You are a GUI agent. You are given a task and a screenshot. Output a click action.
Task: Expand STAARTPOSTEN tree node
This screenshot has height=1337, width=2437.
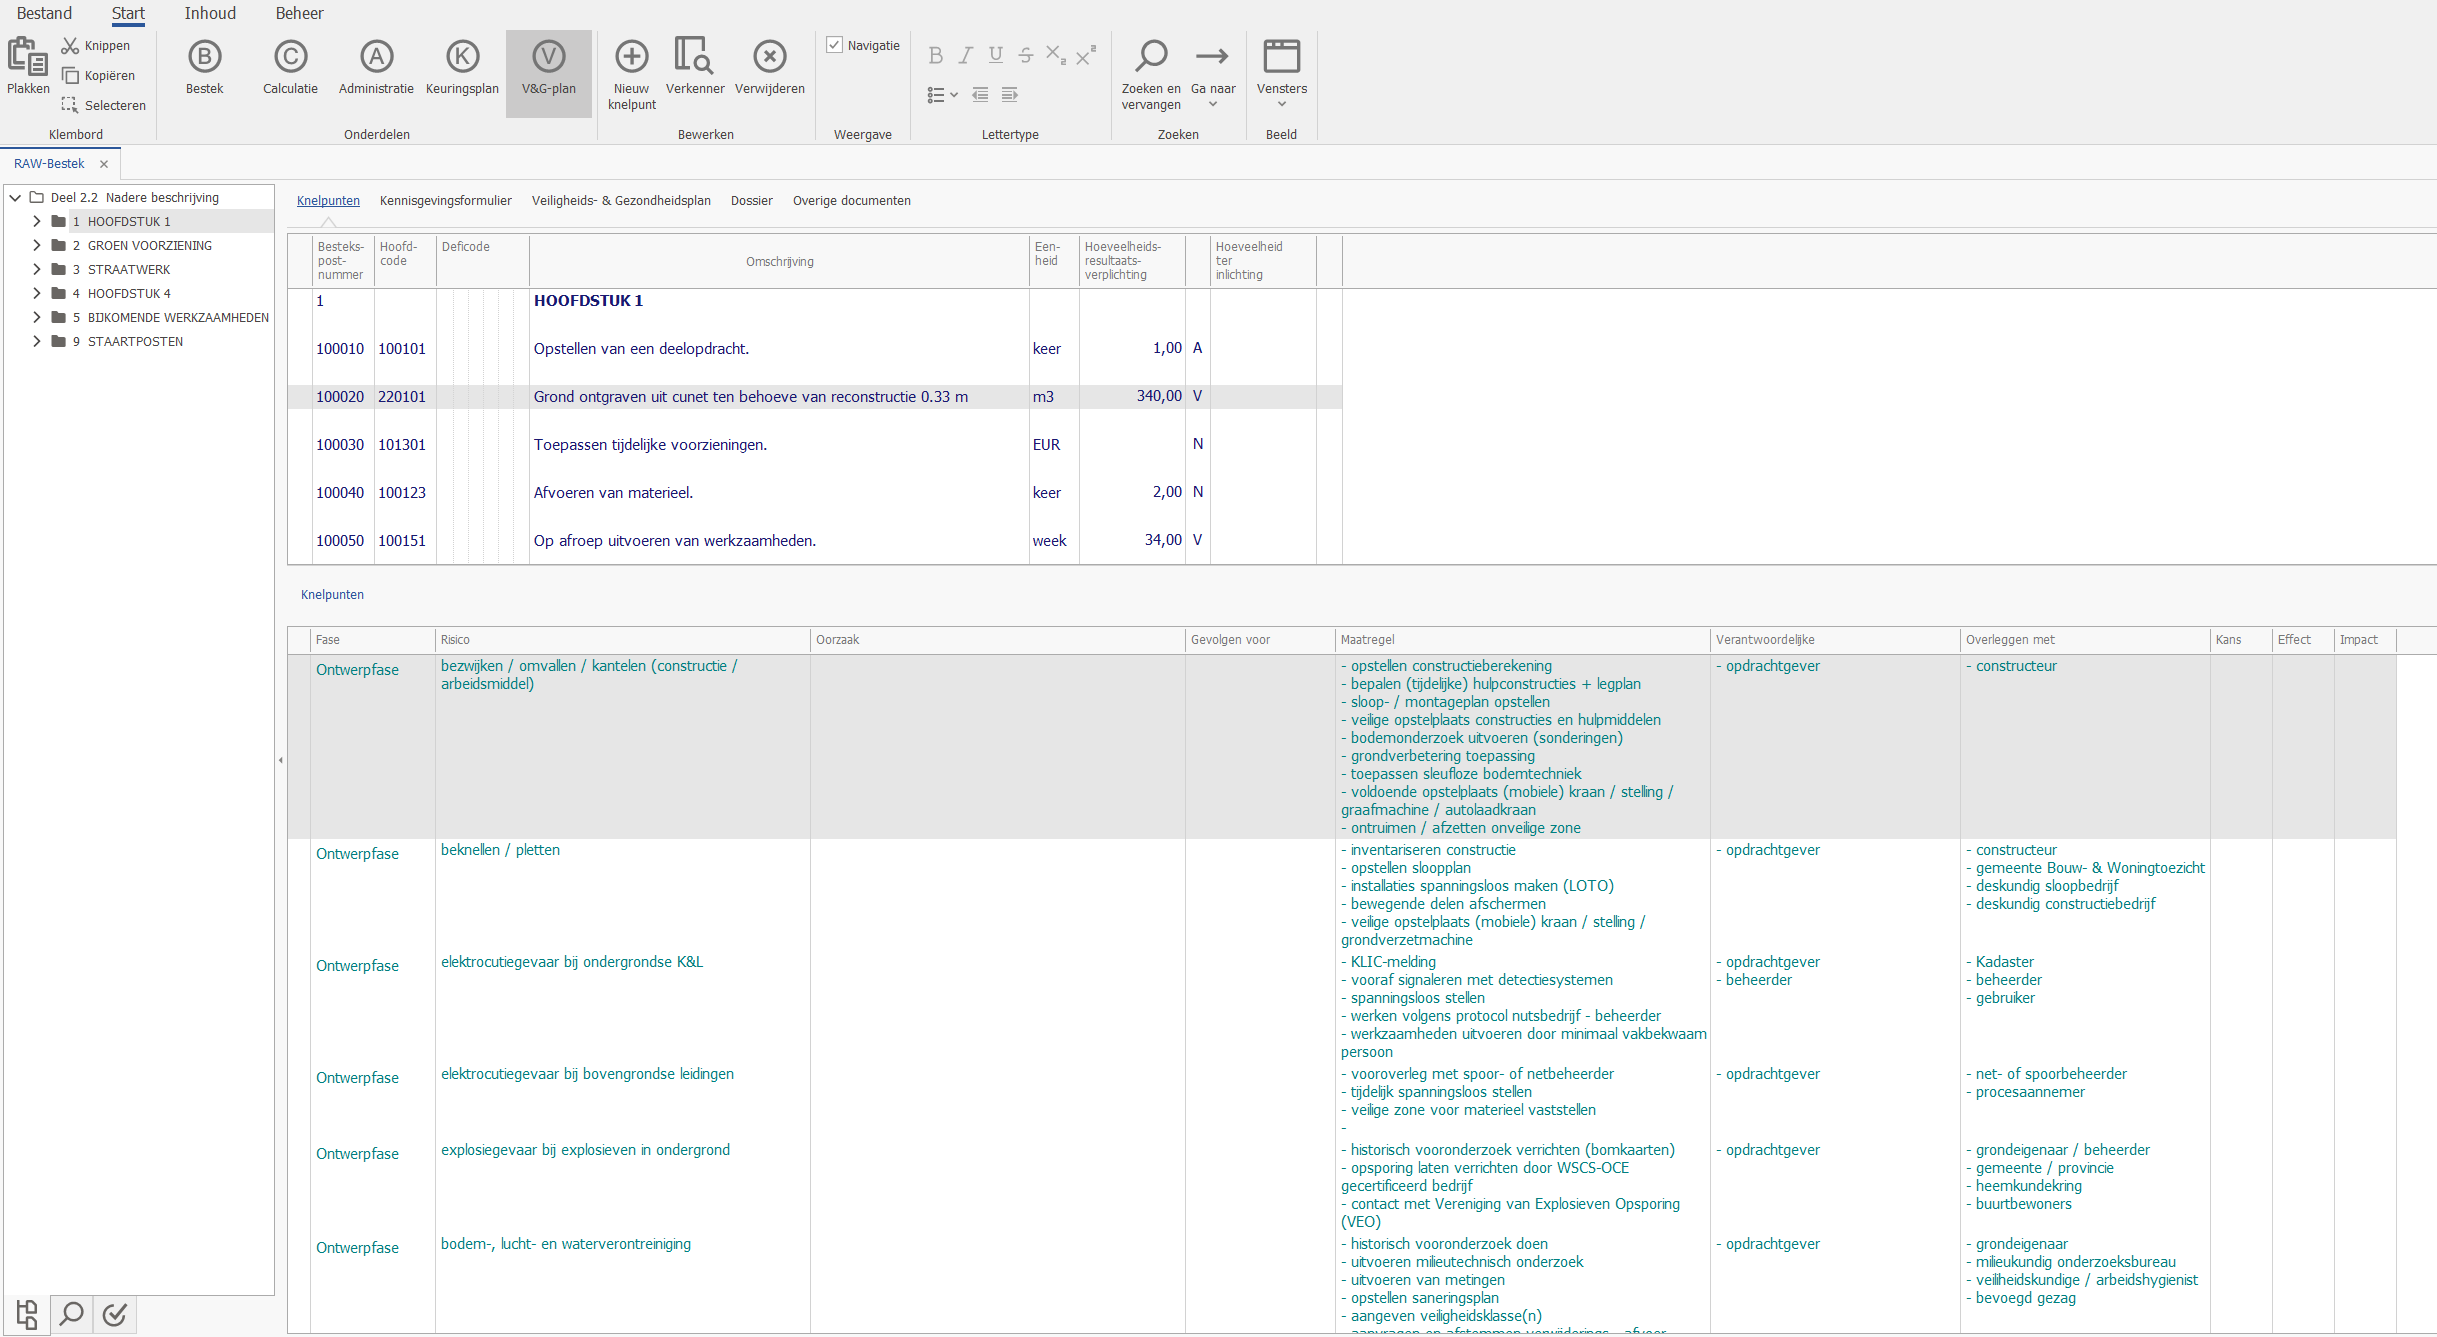(37, 341)
